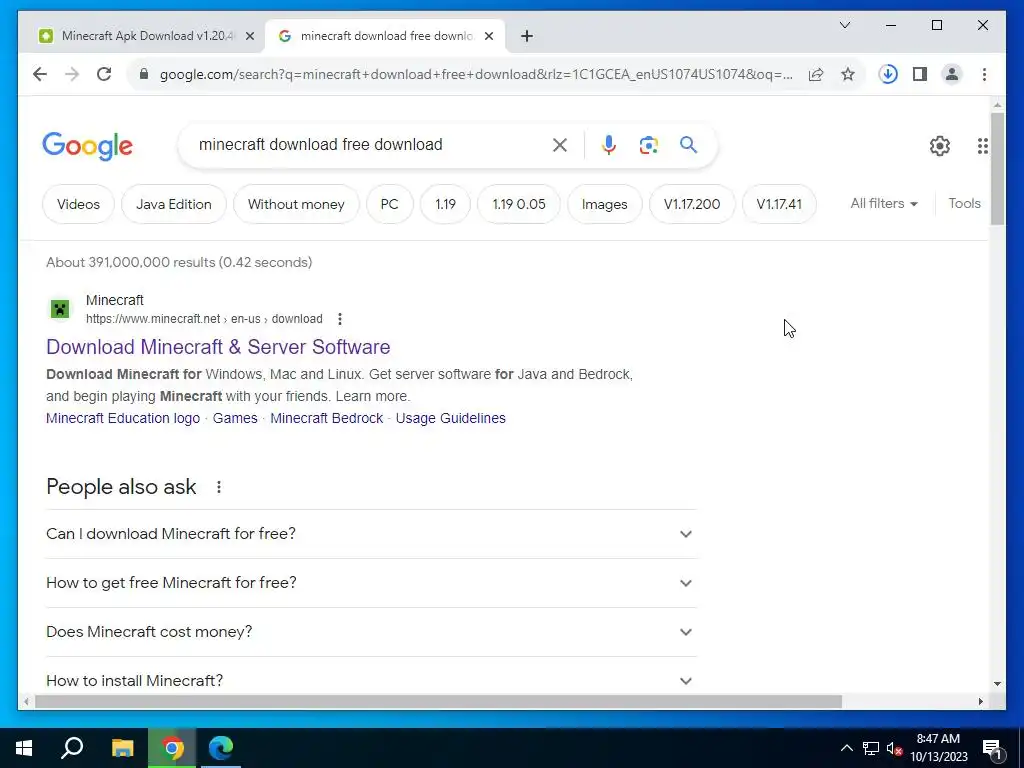Screen dimensions: 1024x768
Task: Open File Explorer from the taskbar
Action: coord(122,748)
